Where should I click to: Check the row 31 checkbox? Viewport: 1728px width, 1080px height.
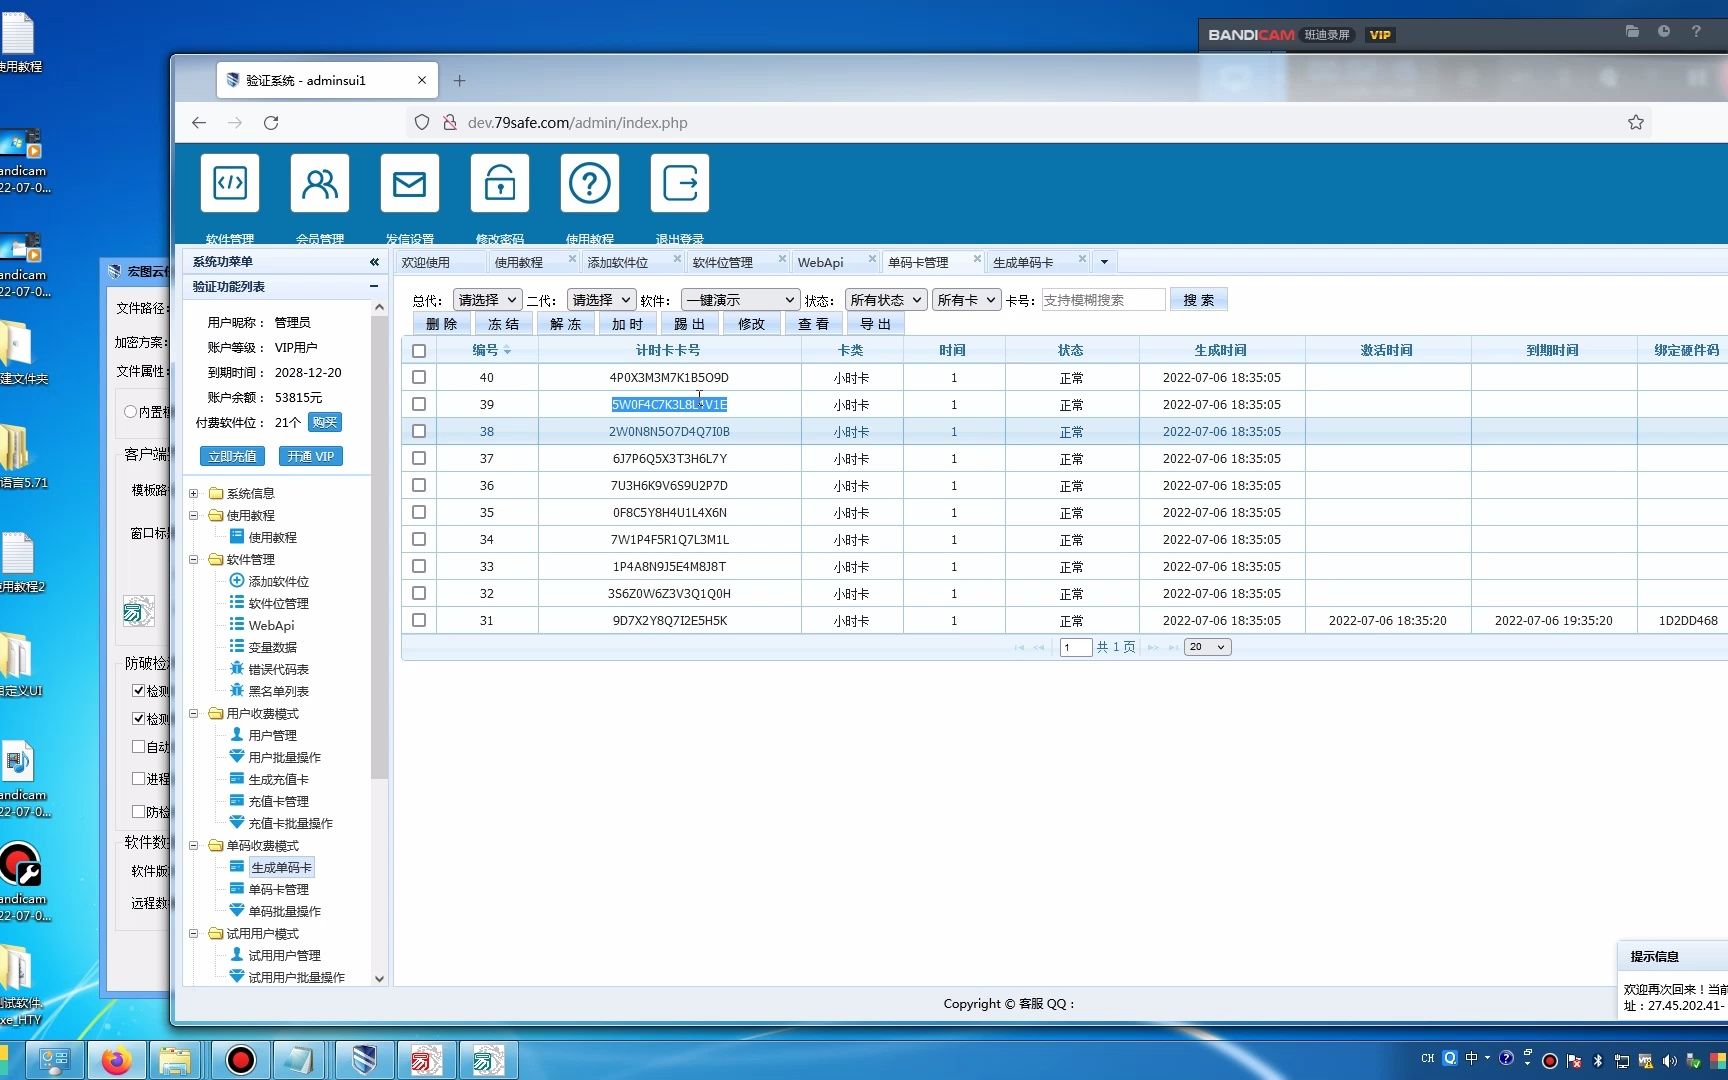pos(419,621)
